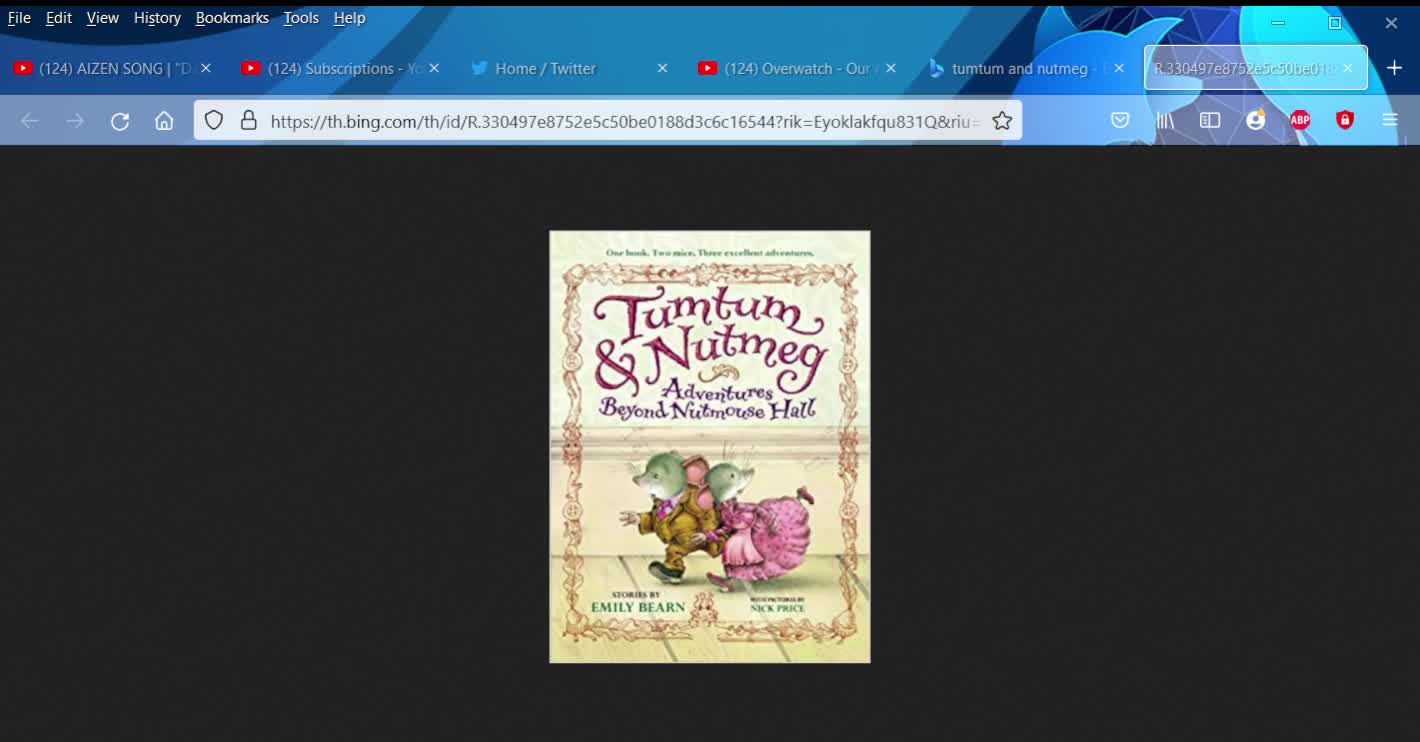Go forward one page
1420x742 pixels.
tap(75, 121)
